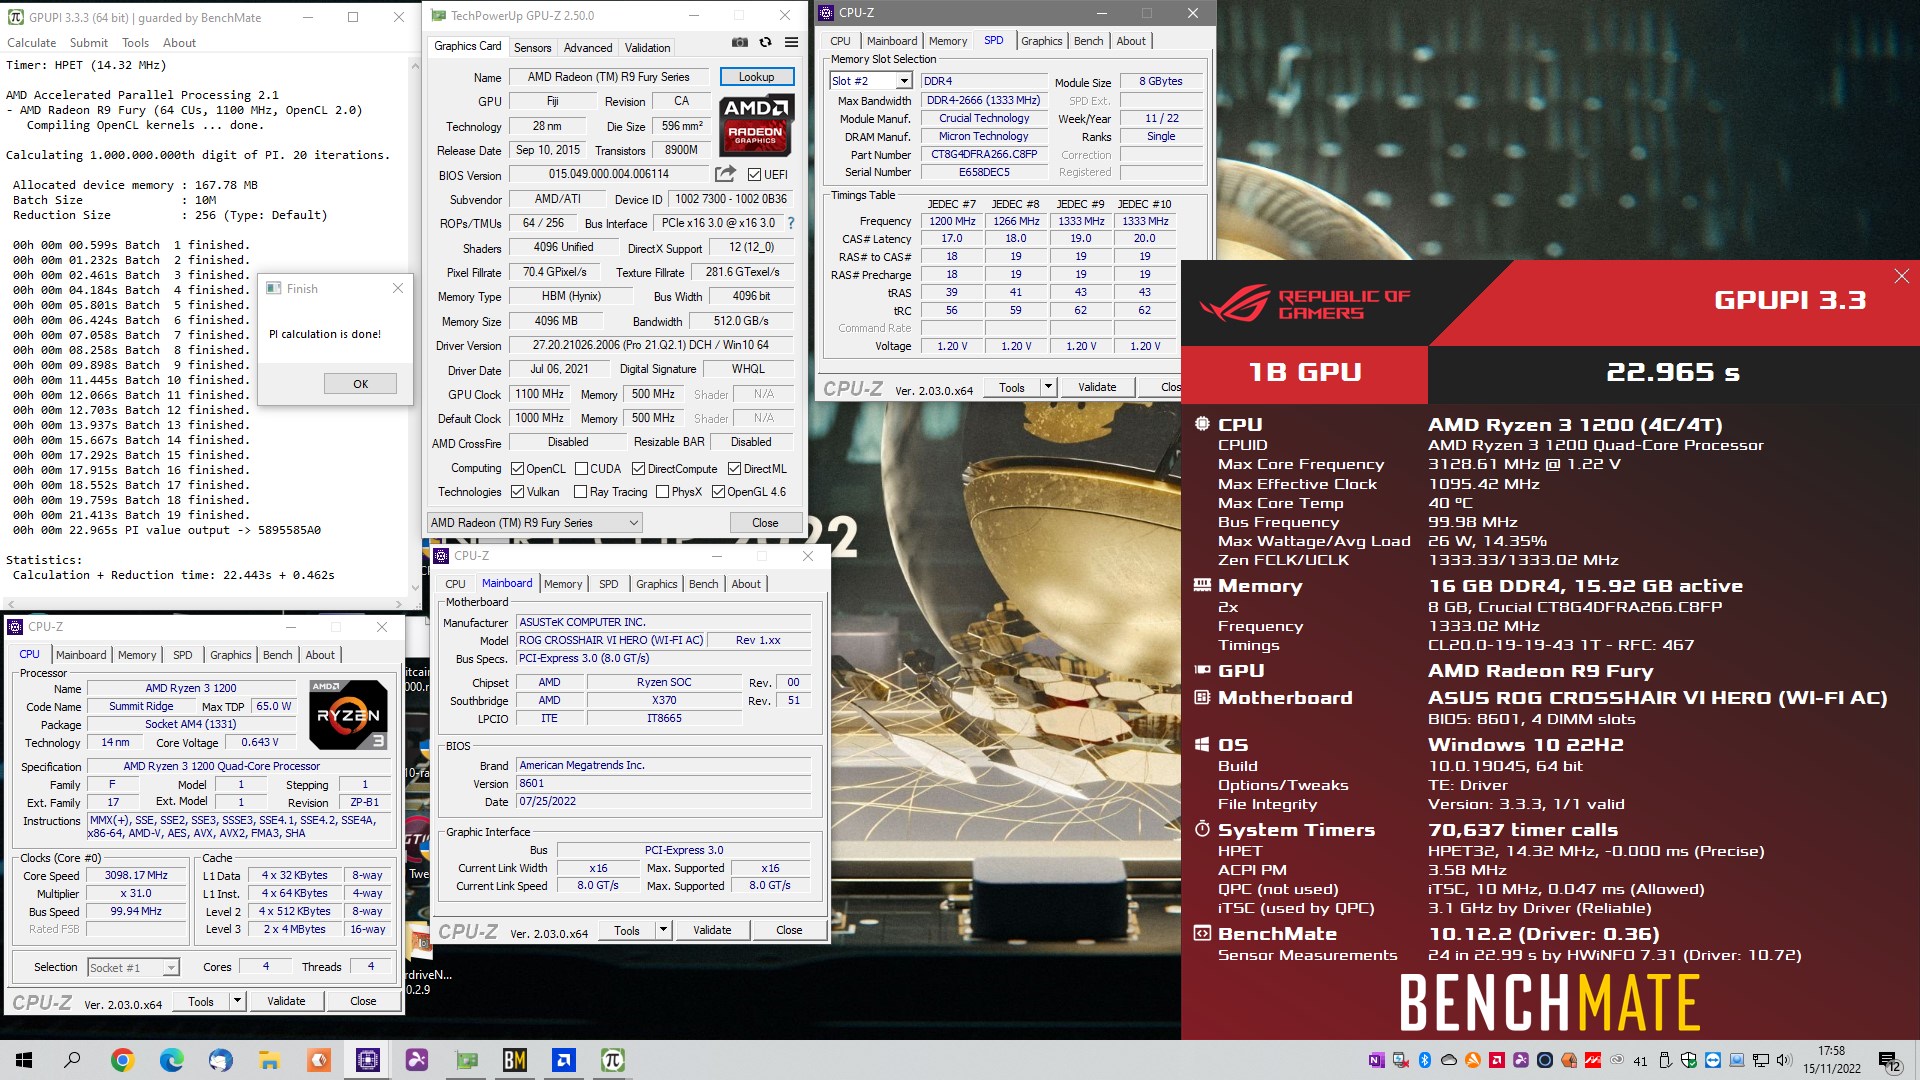Take a GPU-Z screenshot with camera icon
This screenshot has height=1080, width=1920.
739,43
